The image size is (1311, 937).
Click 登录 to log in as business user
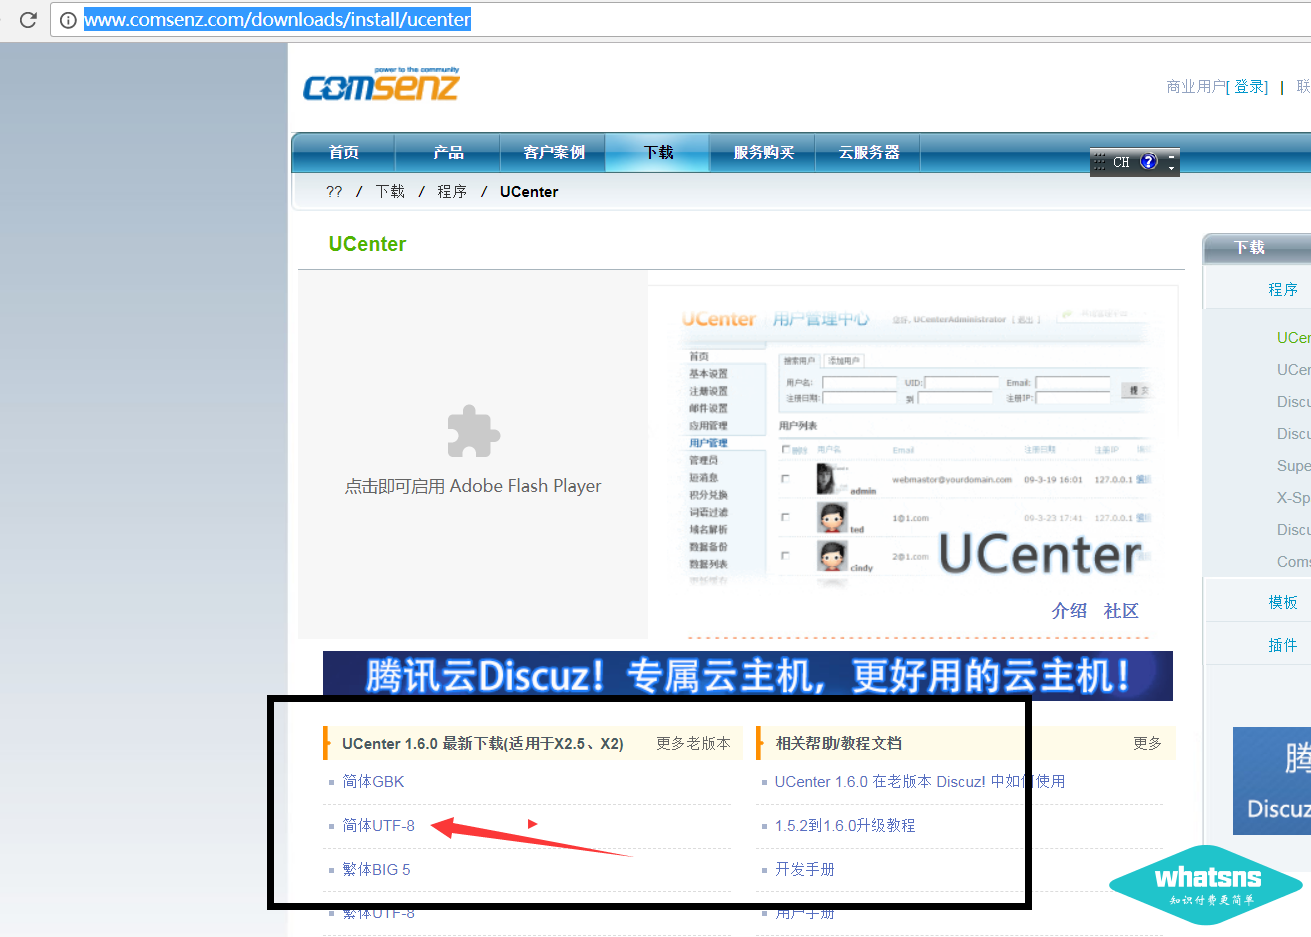click(x=1248, y=86)
